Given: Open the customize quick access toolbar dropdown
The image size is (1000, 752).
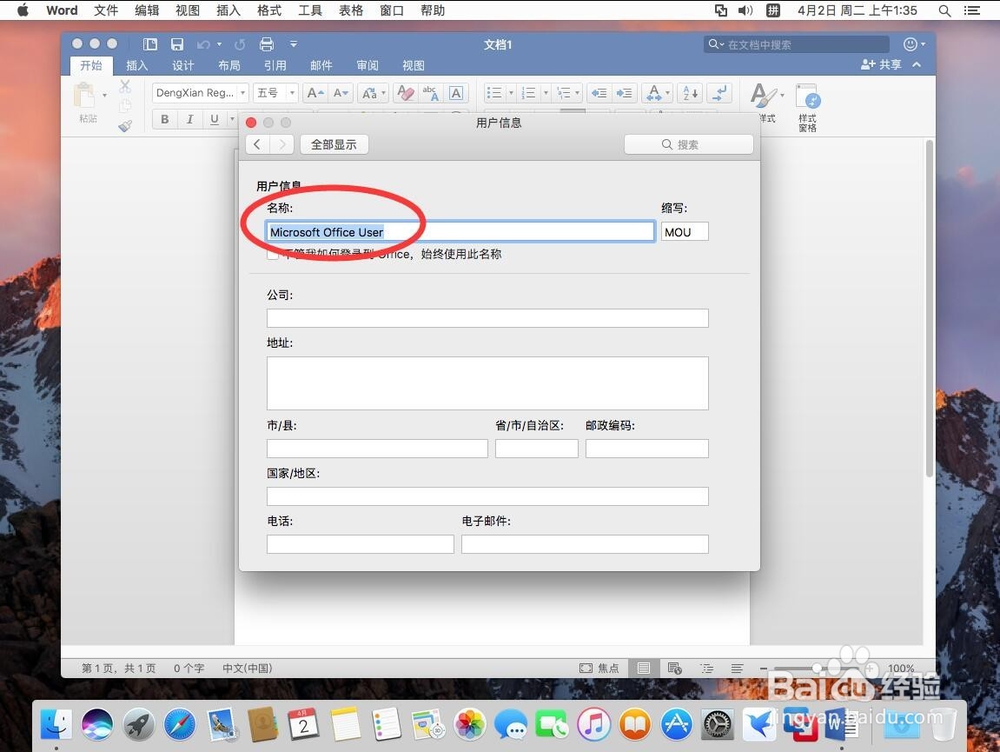Looking at the screenshot, I should [x=293, y=44].
